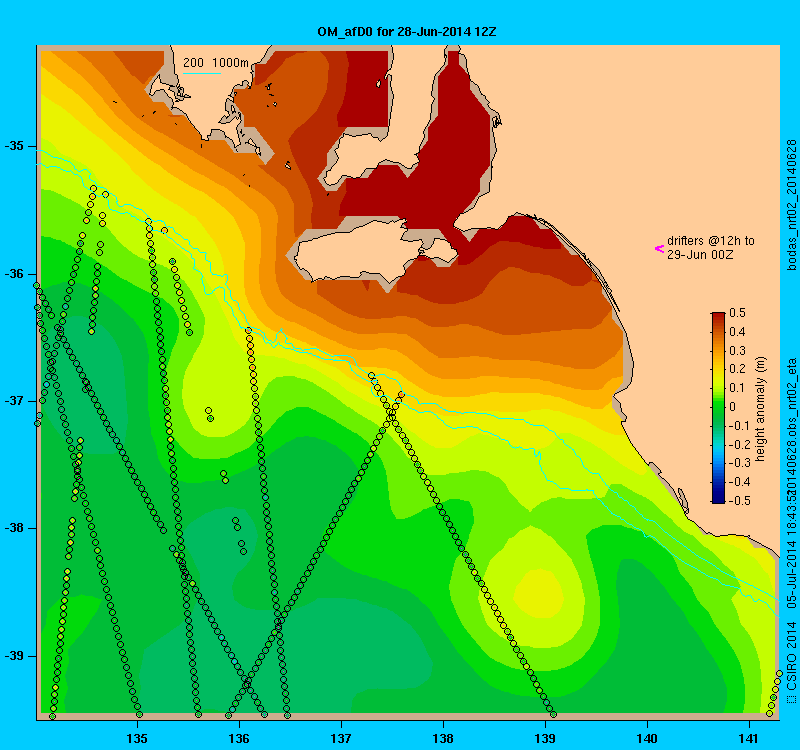
Task: Click the 'bodas_nrt02_20140628' vertical label
Action: [x=791, y=205]
